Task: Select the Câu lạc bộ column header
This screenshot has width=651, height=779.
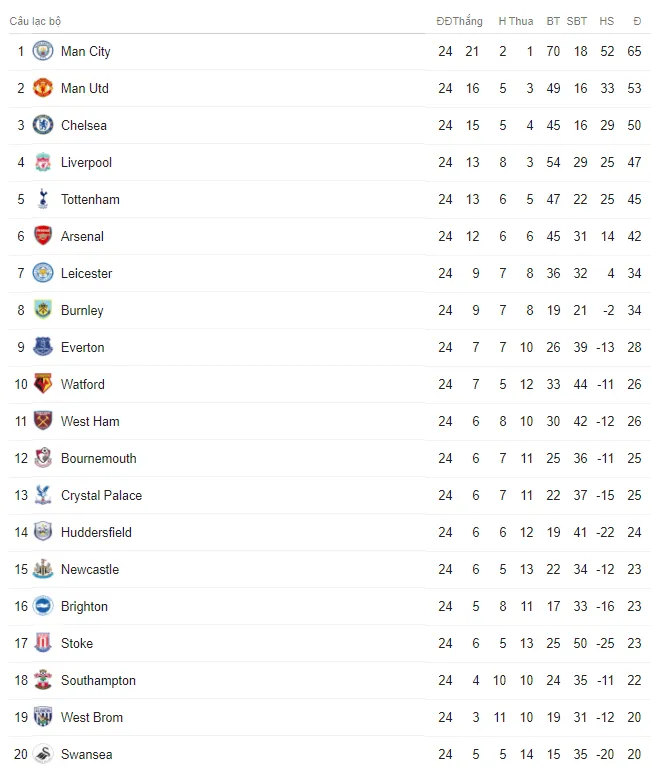Action: [x=35, y=21]
